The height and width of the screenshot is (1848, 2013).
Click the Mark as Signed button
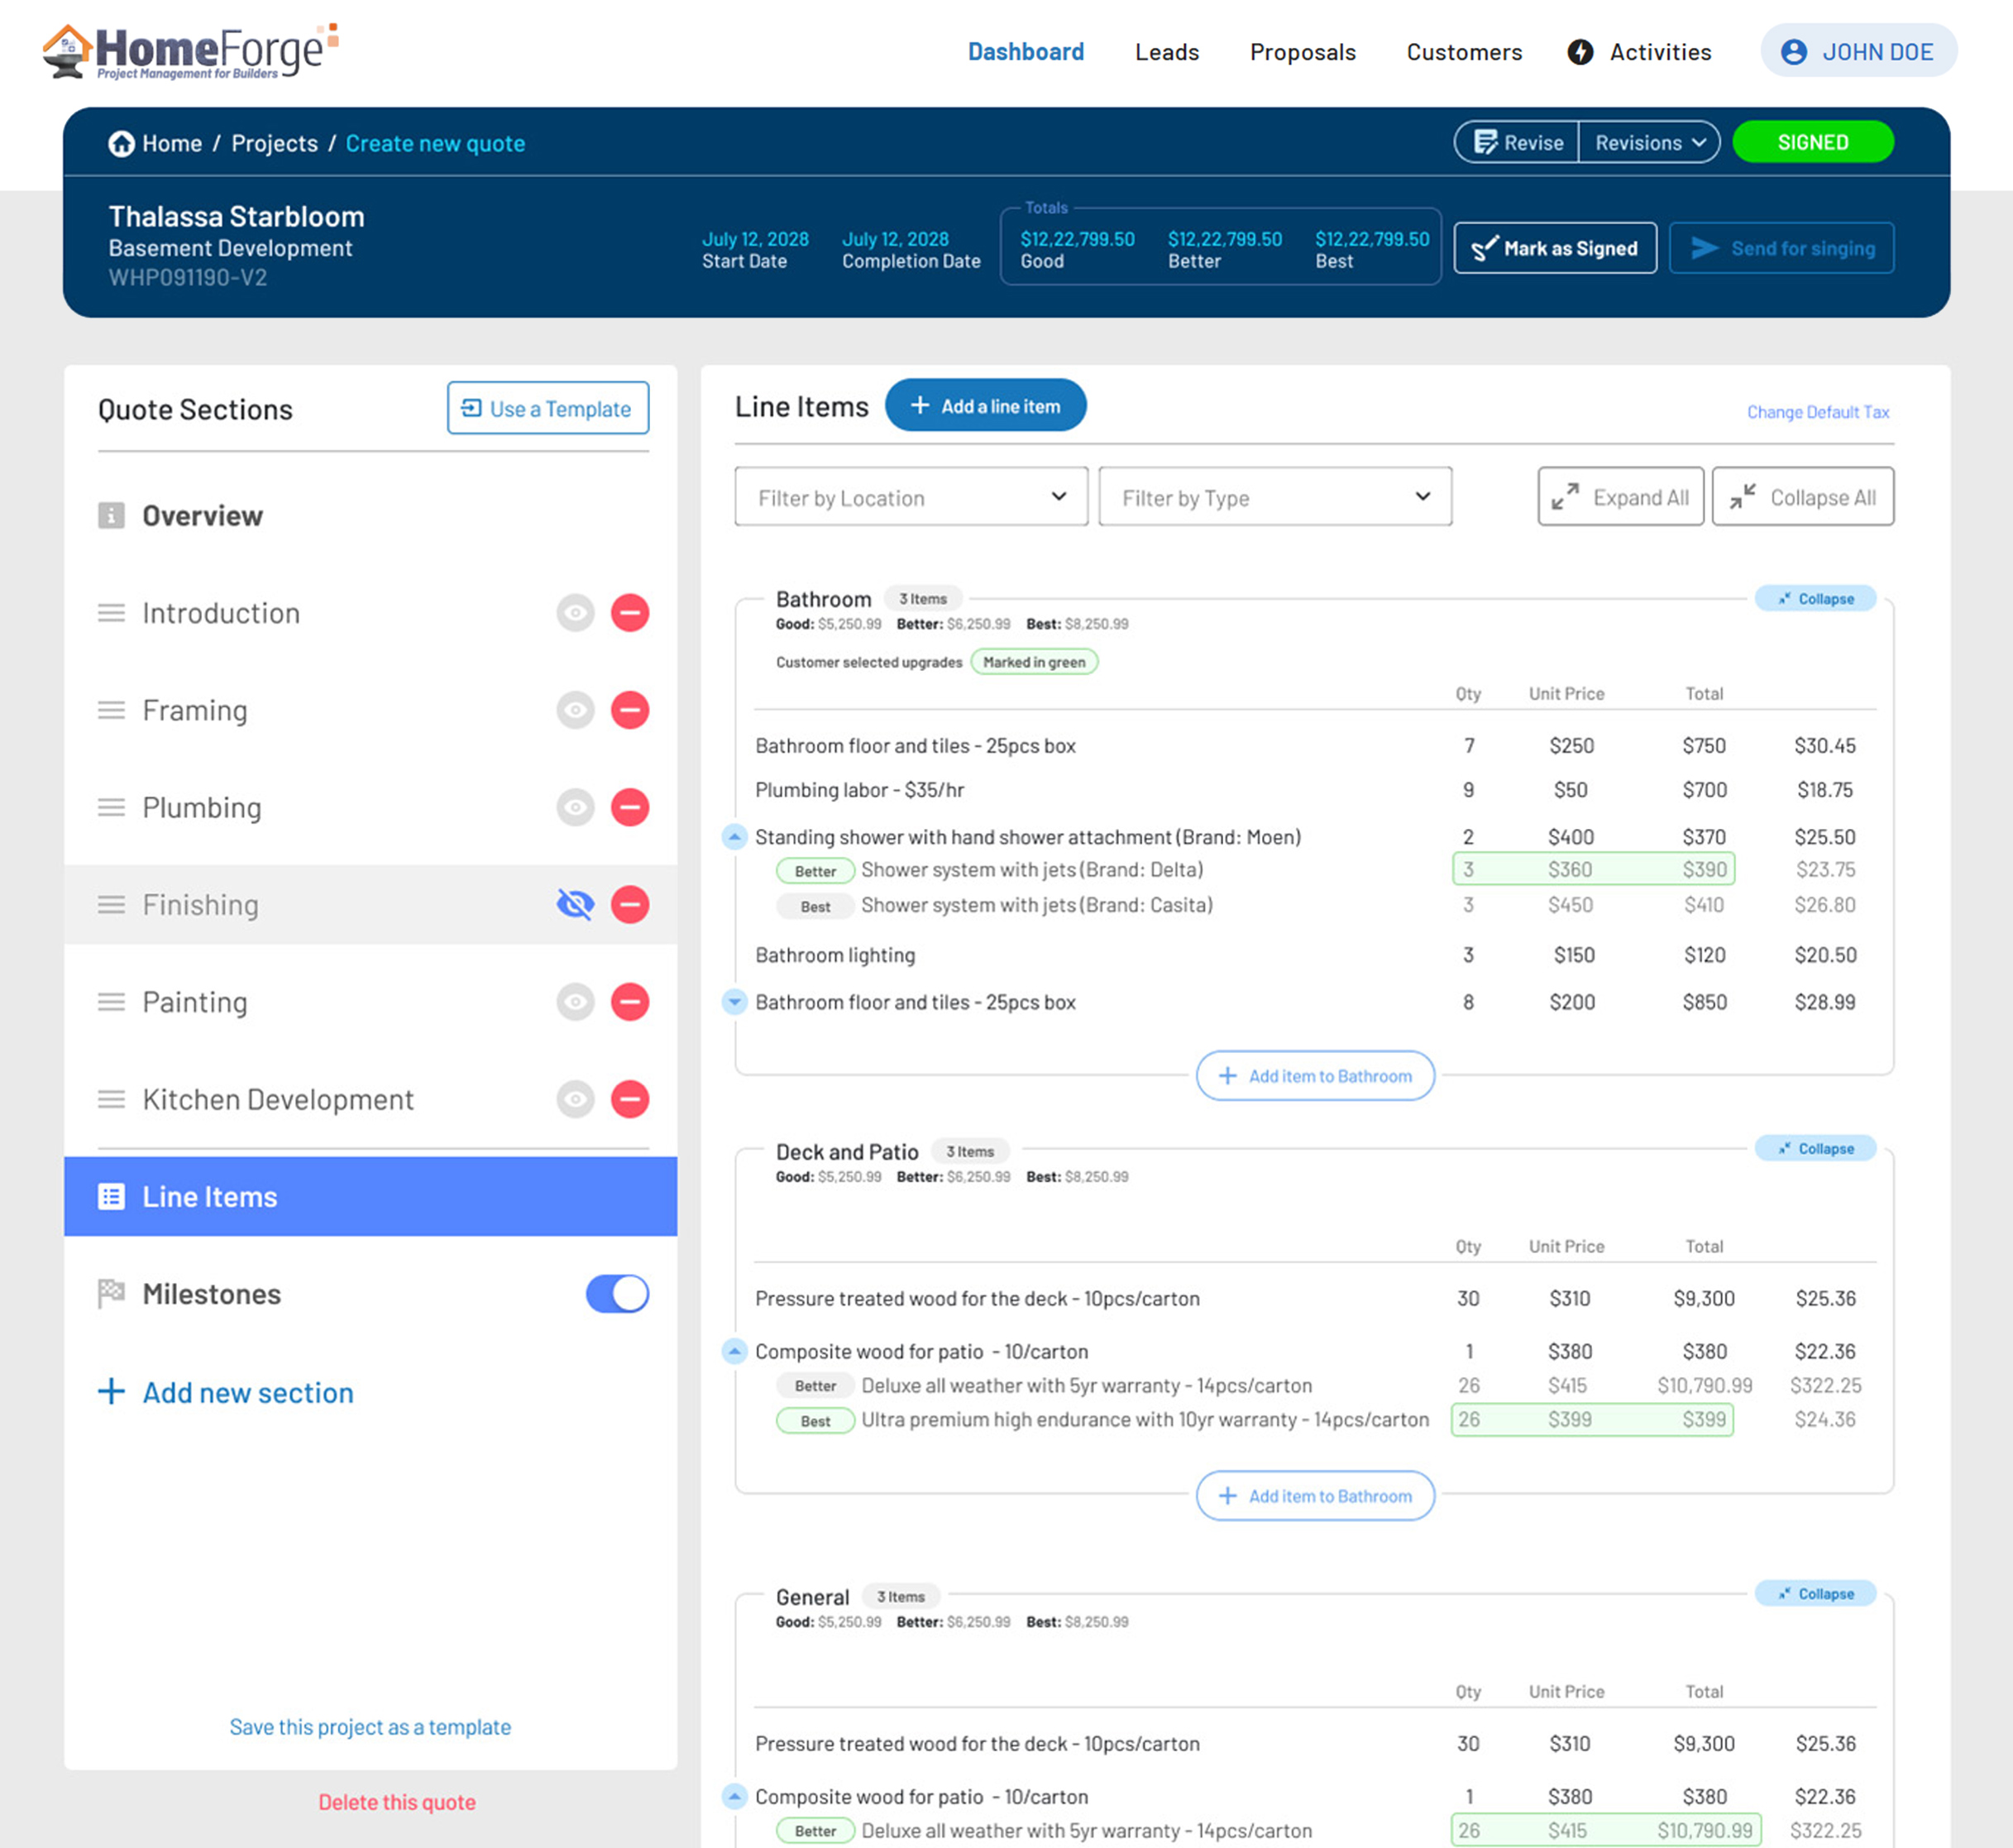[x=1554, y=248]
